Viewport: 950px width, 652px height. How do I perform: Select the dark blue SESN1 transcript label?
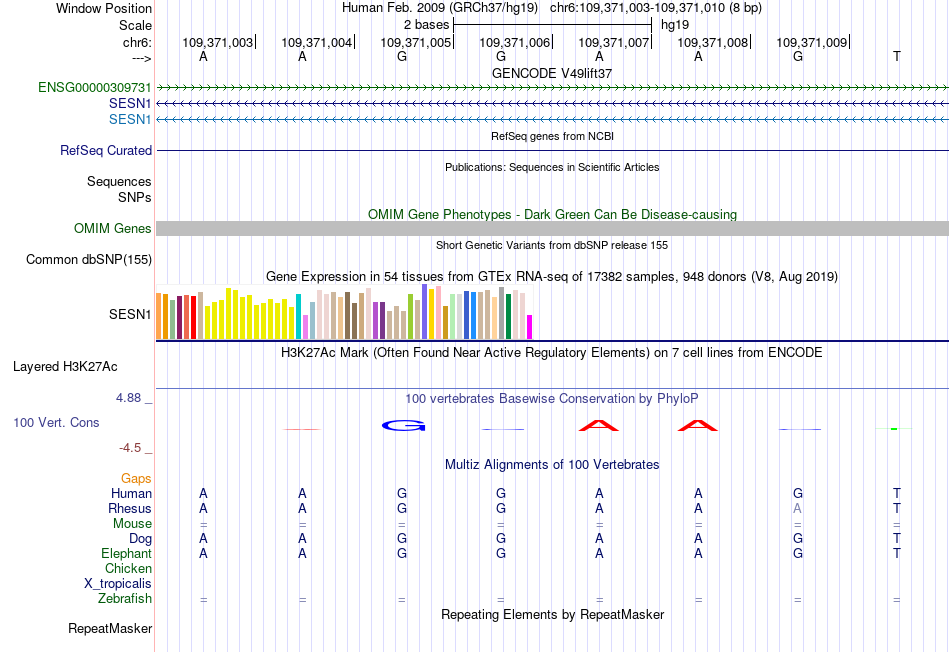pos(130,103)
